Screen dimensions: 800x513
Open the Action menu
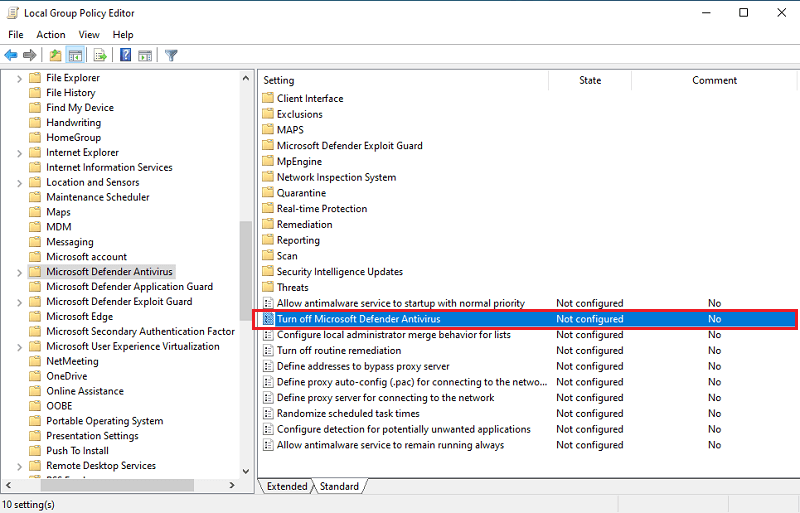(x=51, y=34)
